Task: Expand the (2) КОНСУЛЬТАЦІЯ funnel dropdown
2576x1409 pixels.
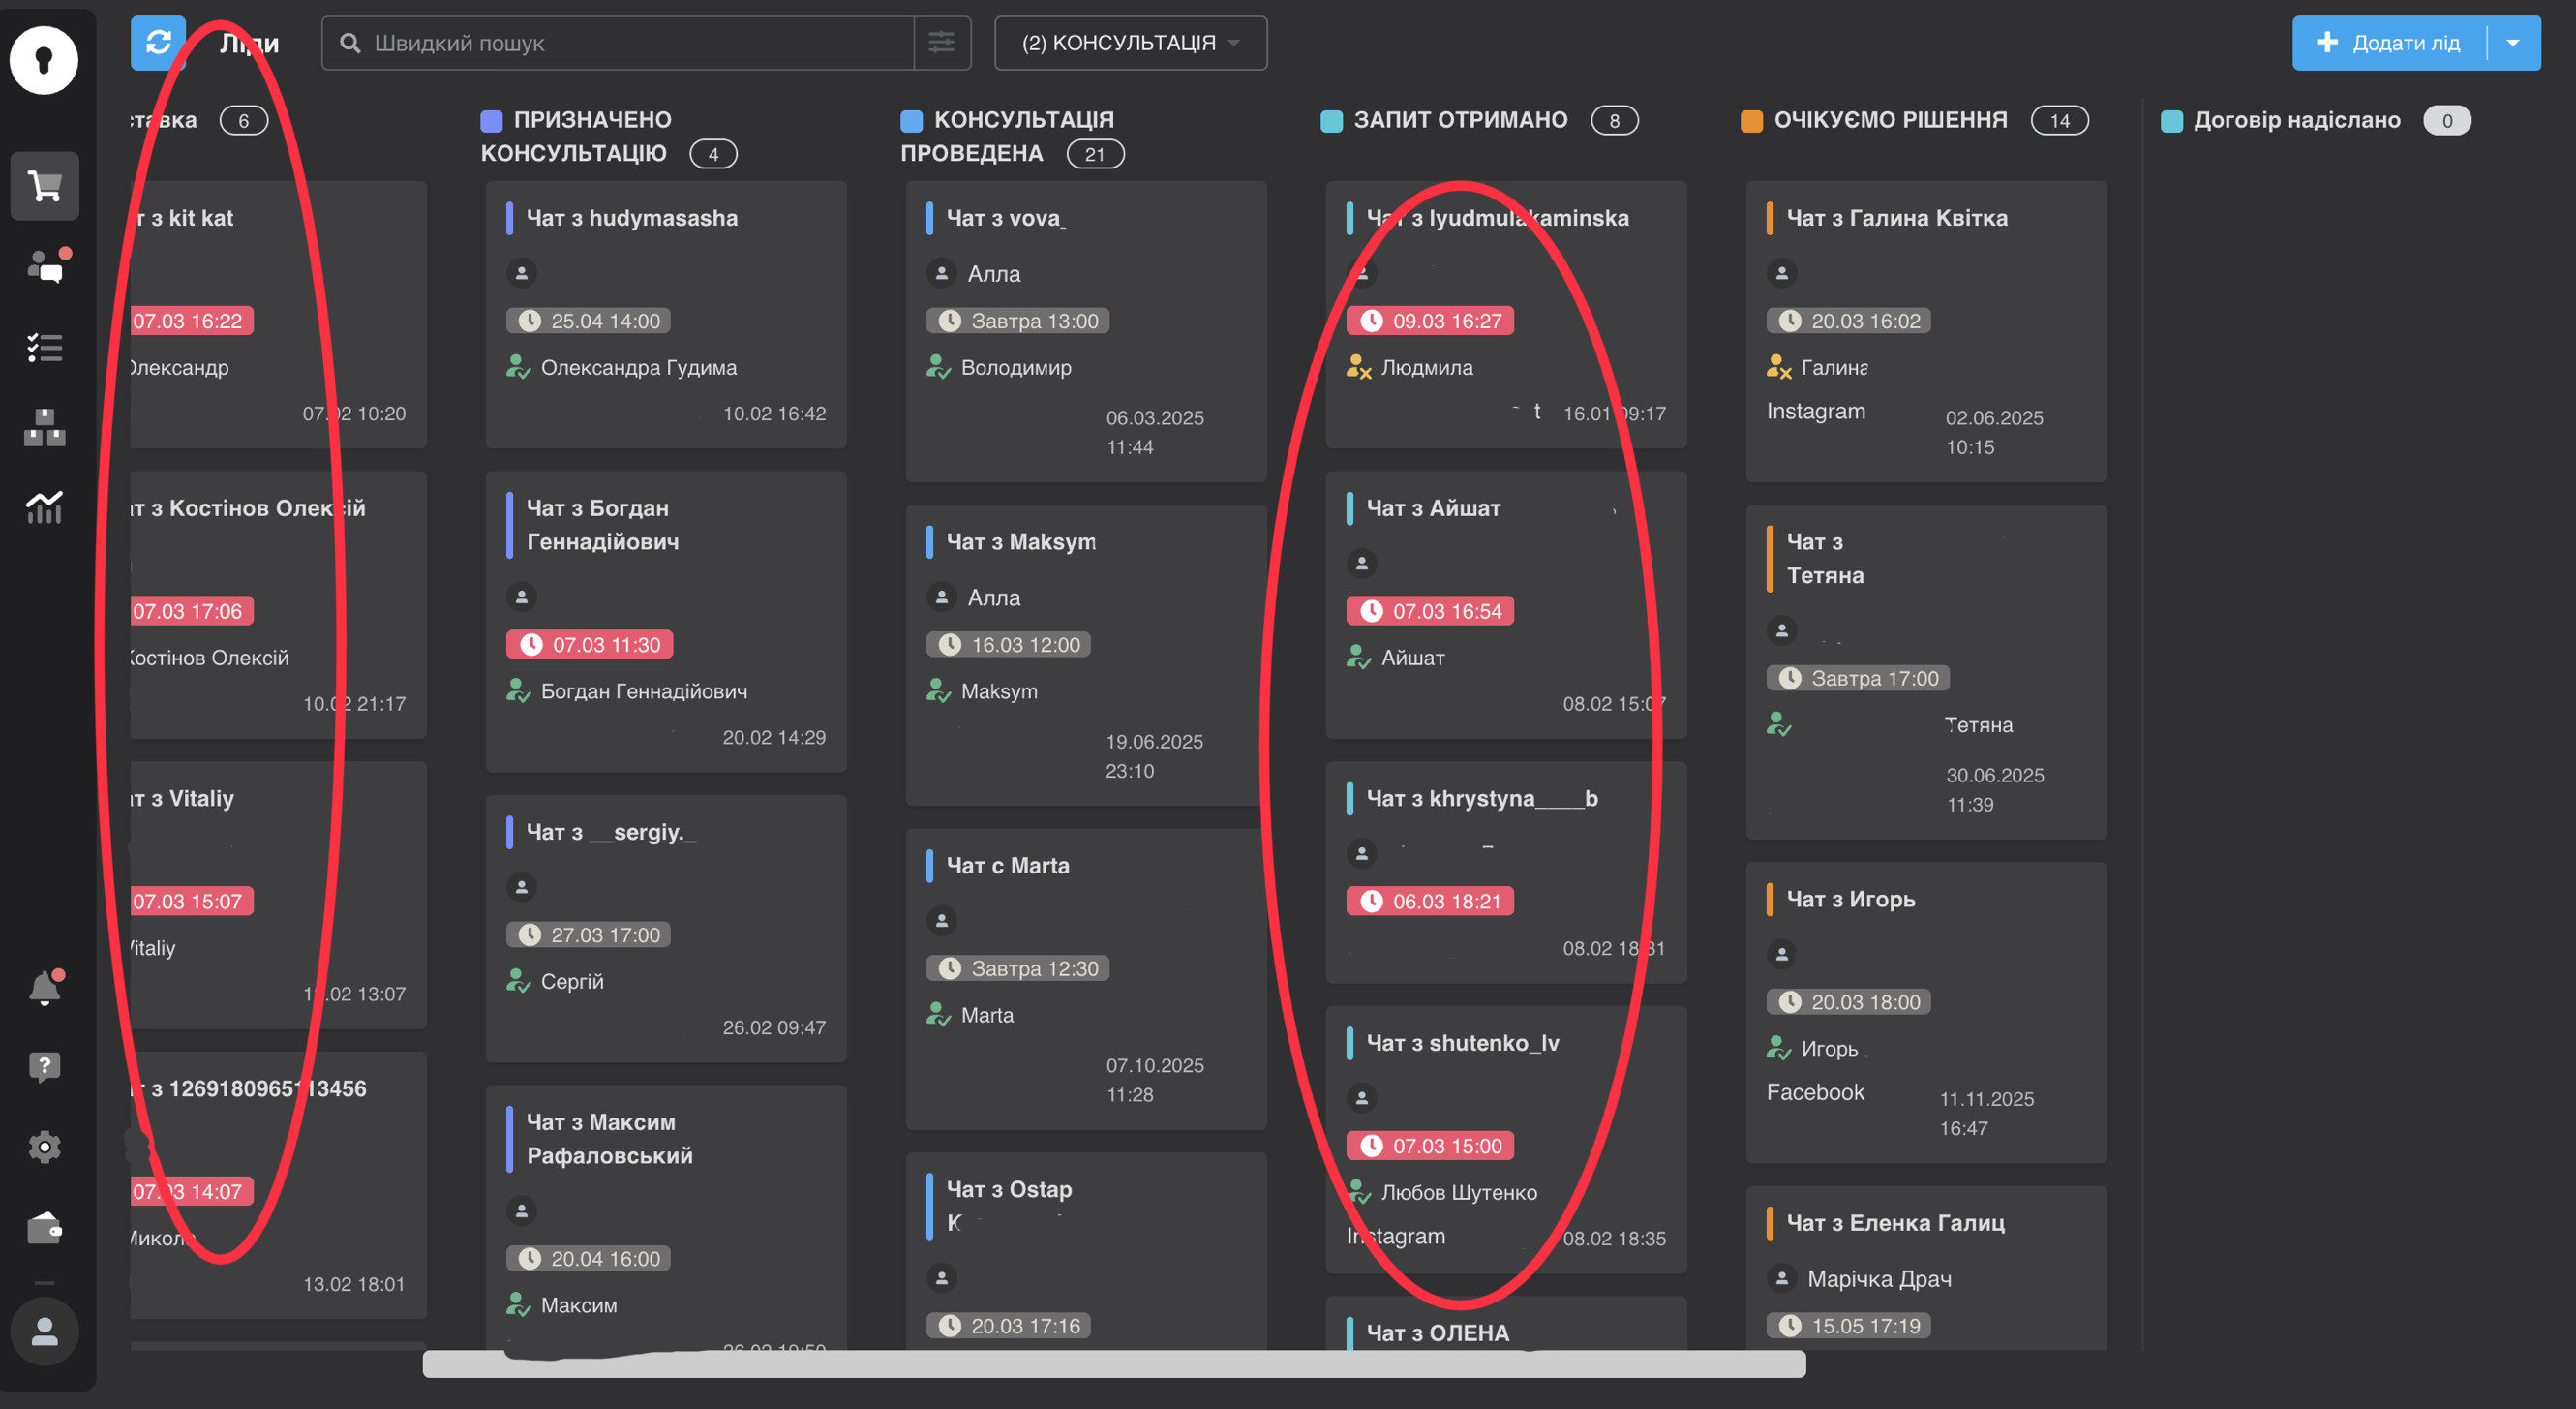Action: (1130, 43)
